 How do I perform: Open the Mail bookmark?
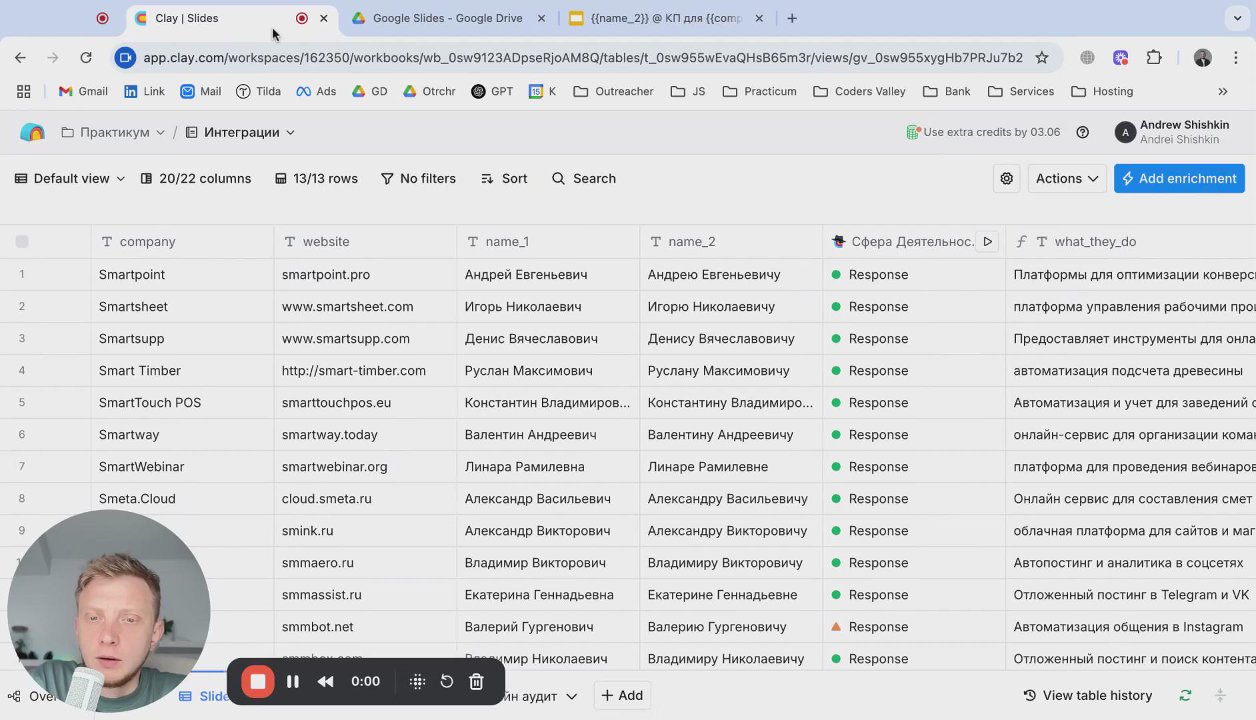click(201, 91)
